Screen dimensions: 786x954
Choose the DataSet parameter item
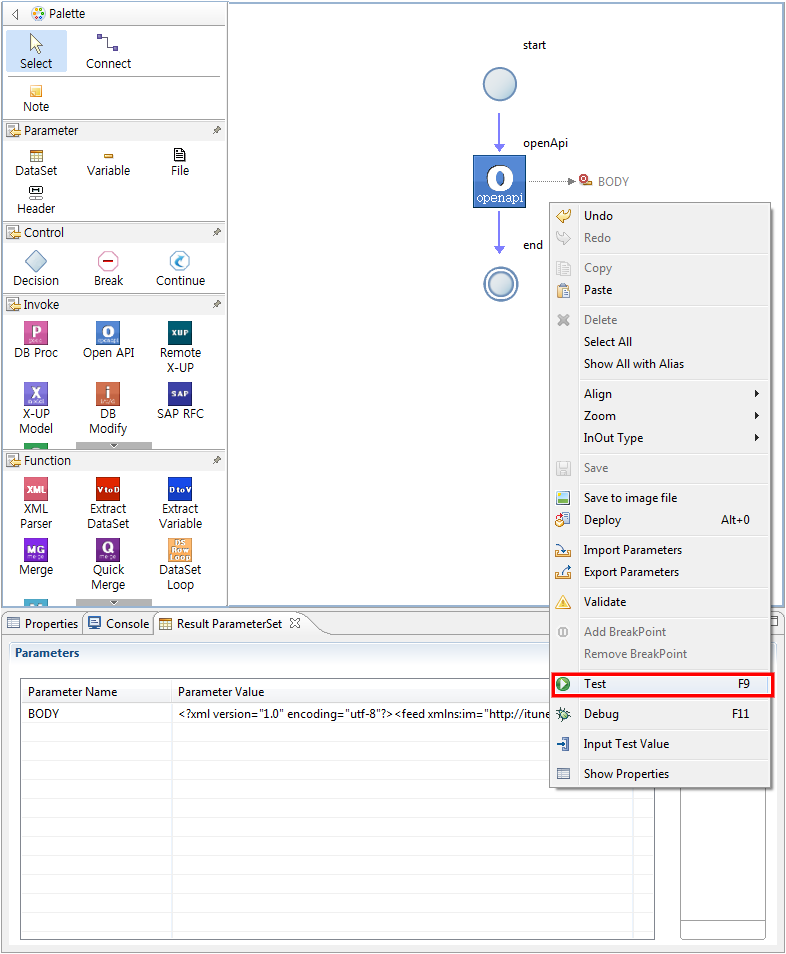(36, 162)
